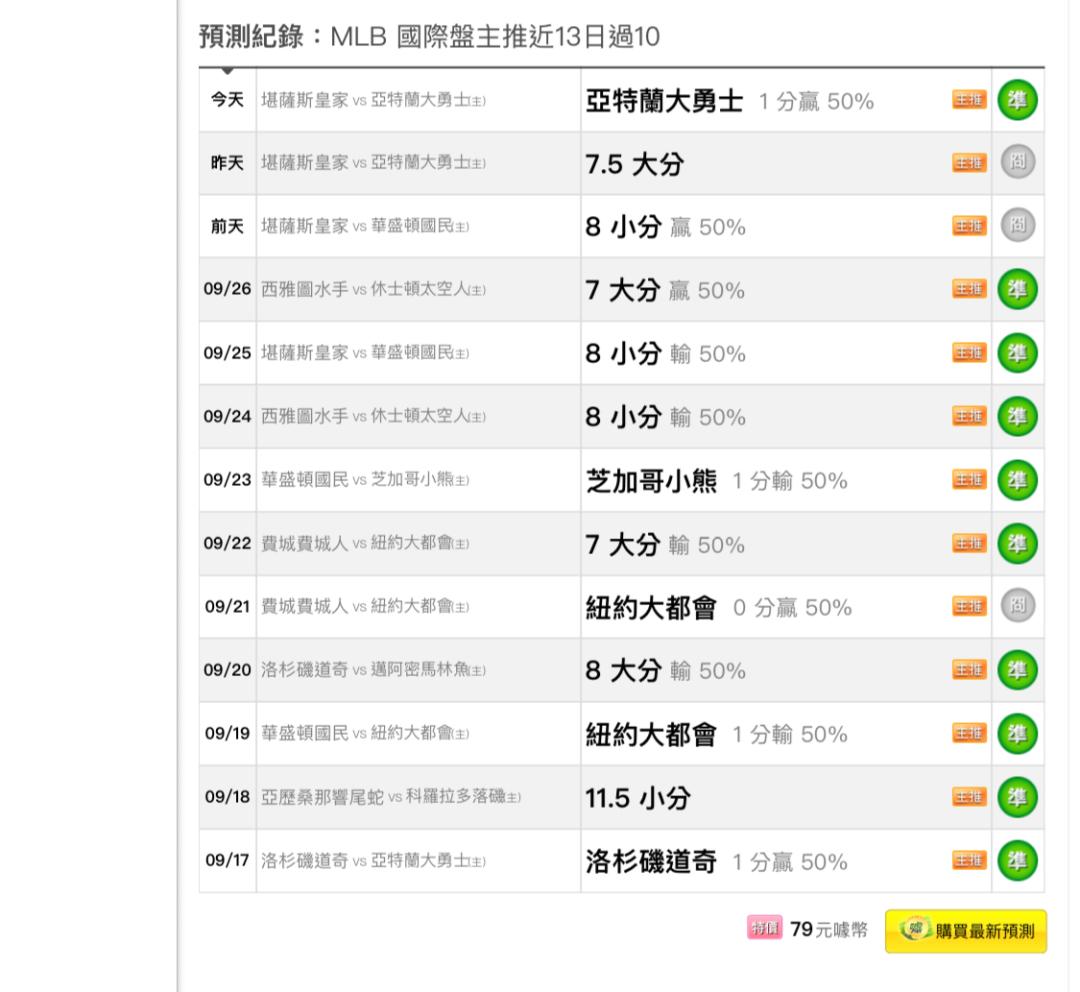Select the 09/21 date cell

coord(227,606)
